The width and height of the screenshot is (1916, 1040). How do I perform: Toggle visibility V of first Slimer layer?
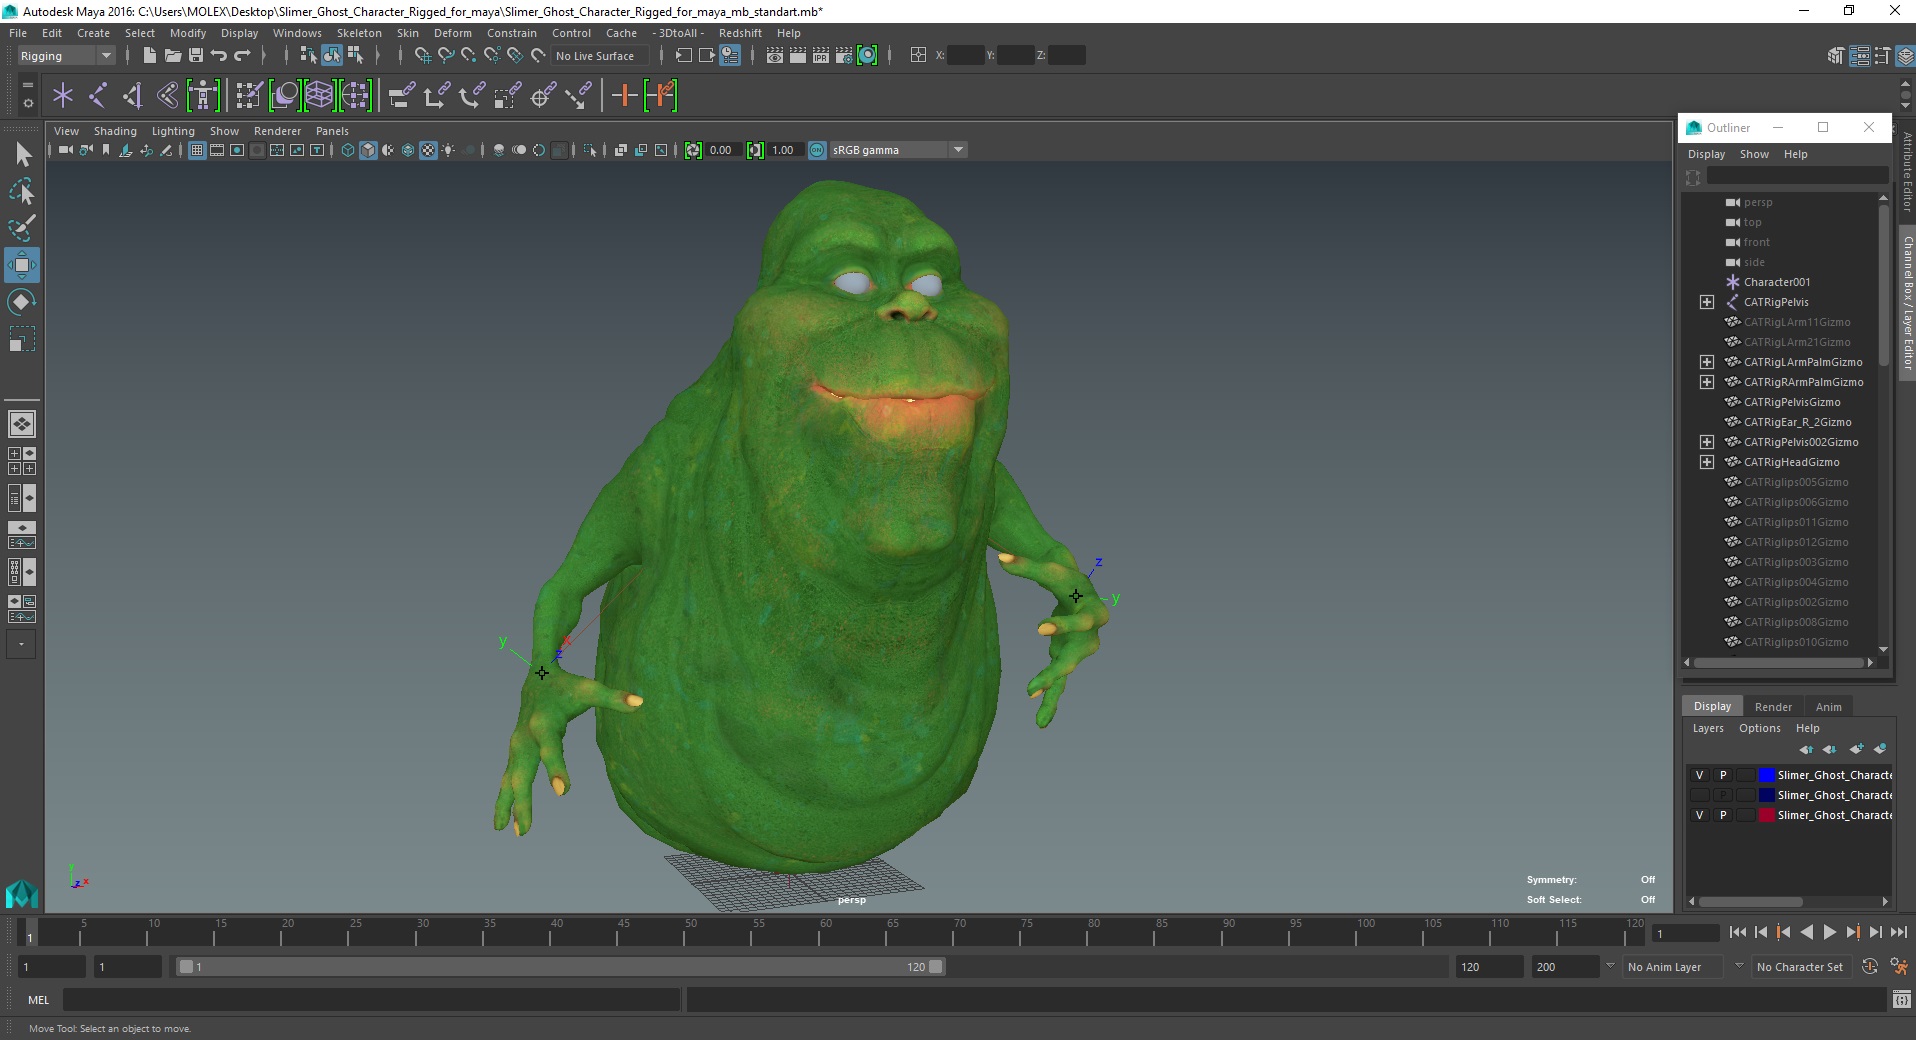point(1699,775)
